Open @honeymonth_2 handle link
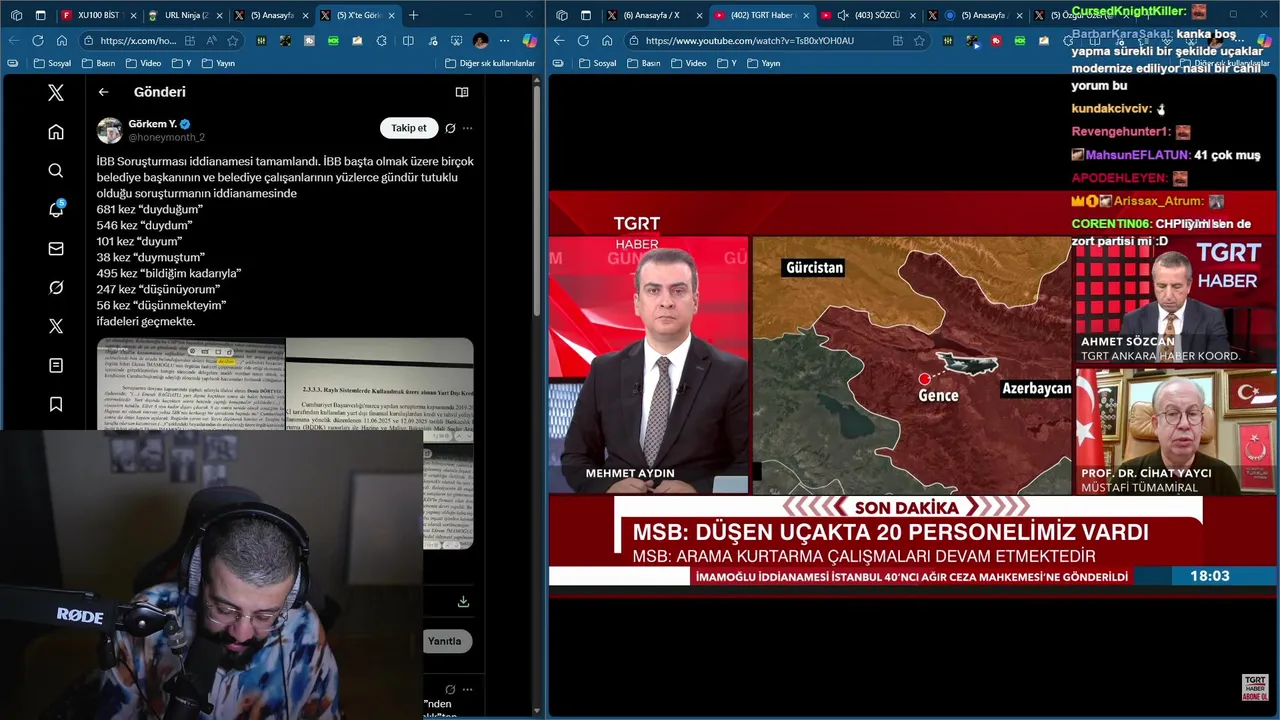The height and width of the screenshot is (720, 1280). tap(166, 137)
